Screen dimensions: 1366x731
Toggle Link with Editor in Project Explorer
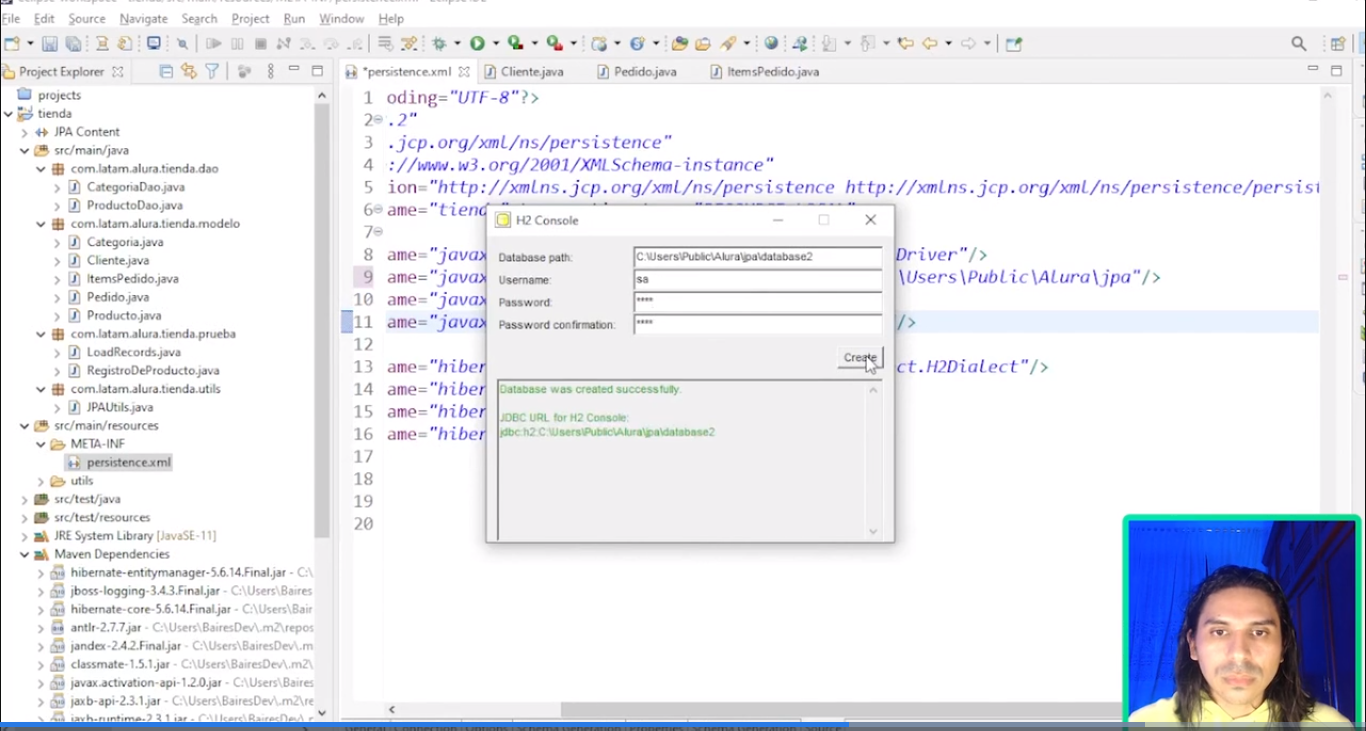click(x=189, y=71)
